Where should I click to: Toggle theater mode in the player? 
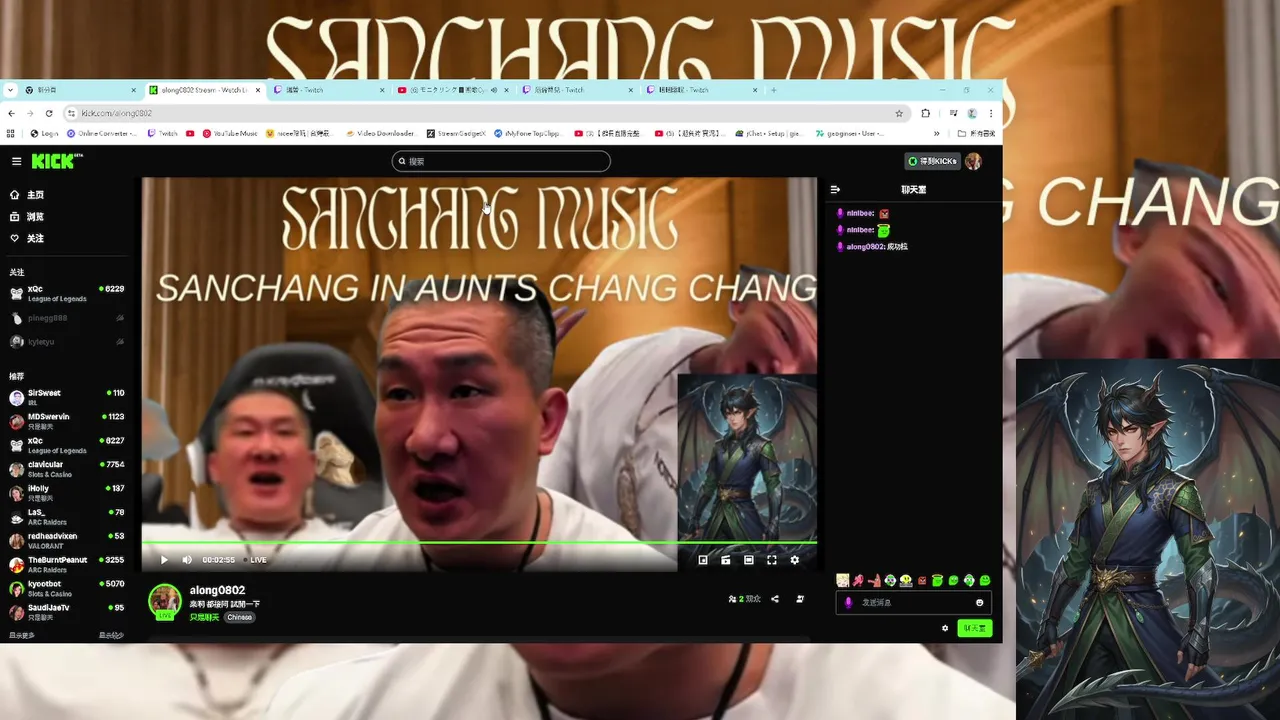pos(749,560)
